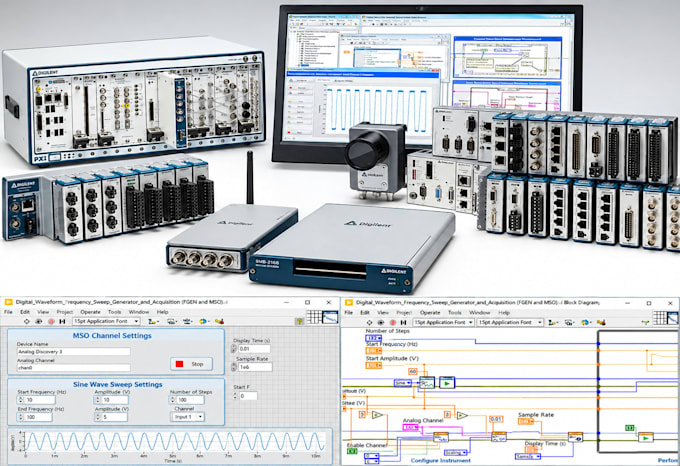Click red Abort Execution in front panel toolbar
The image size is (680, 466).
51,322
